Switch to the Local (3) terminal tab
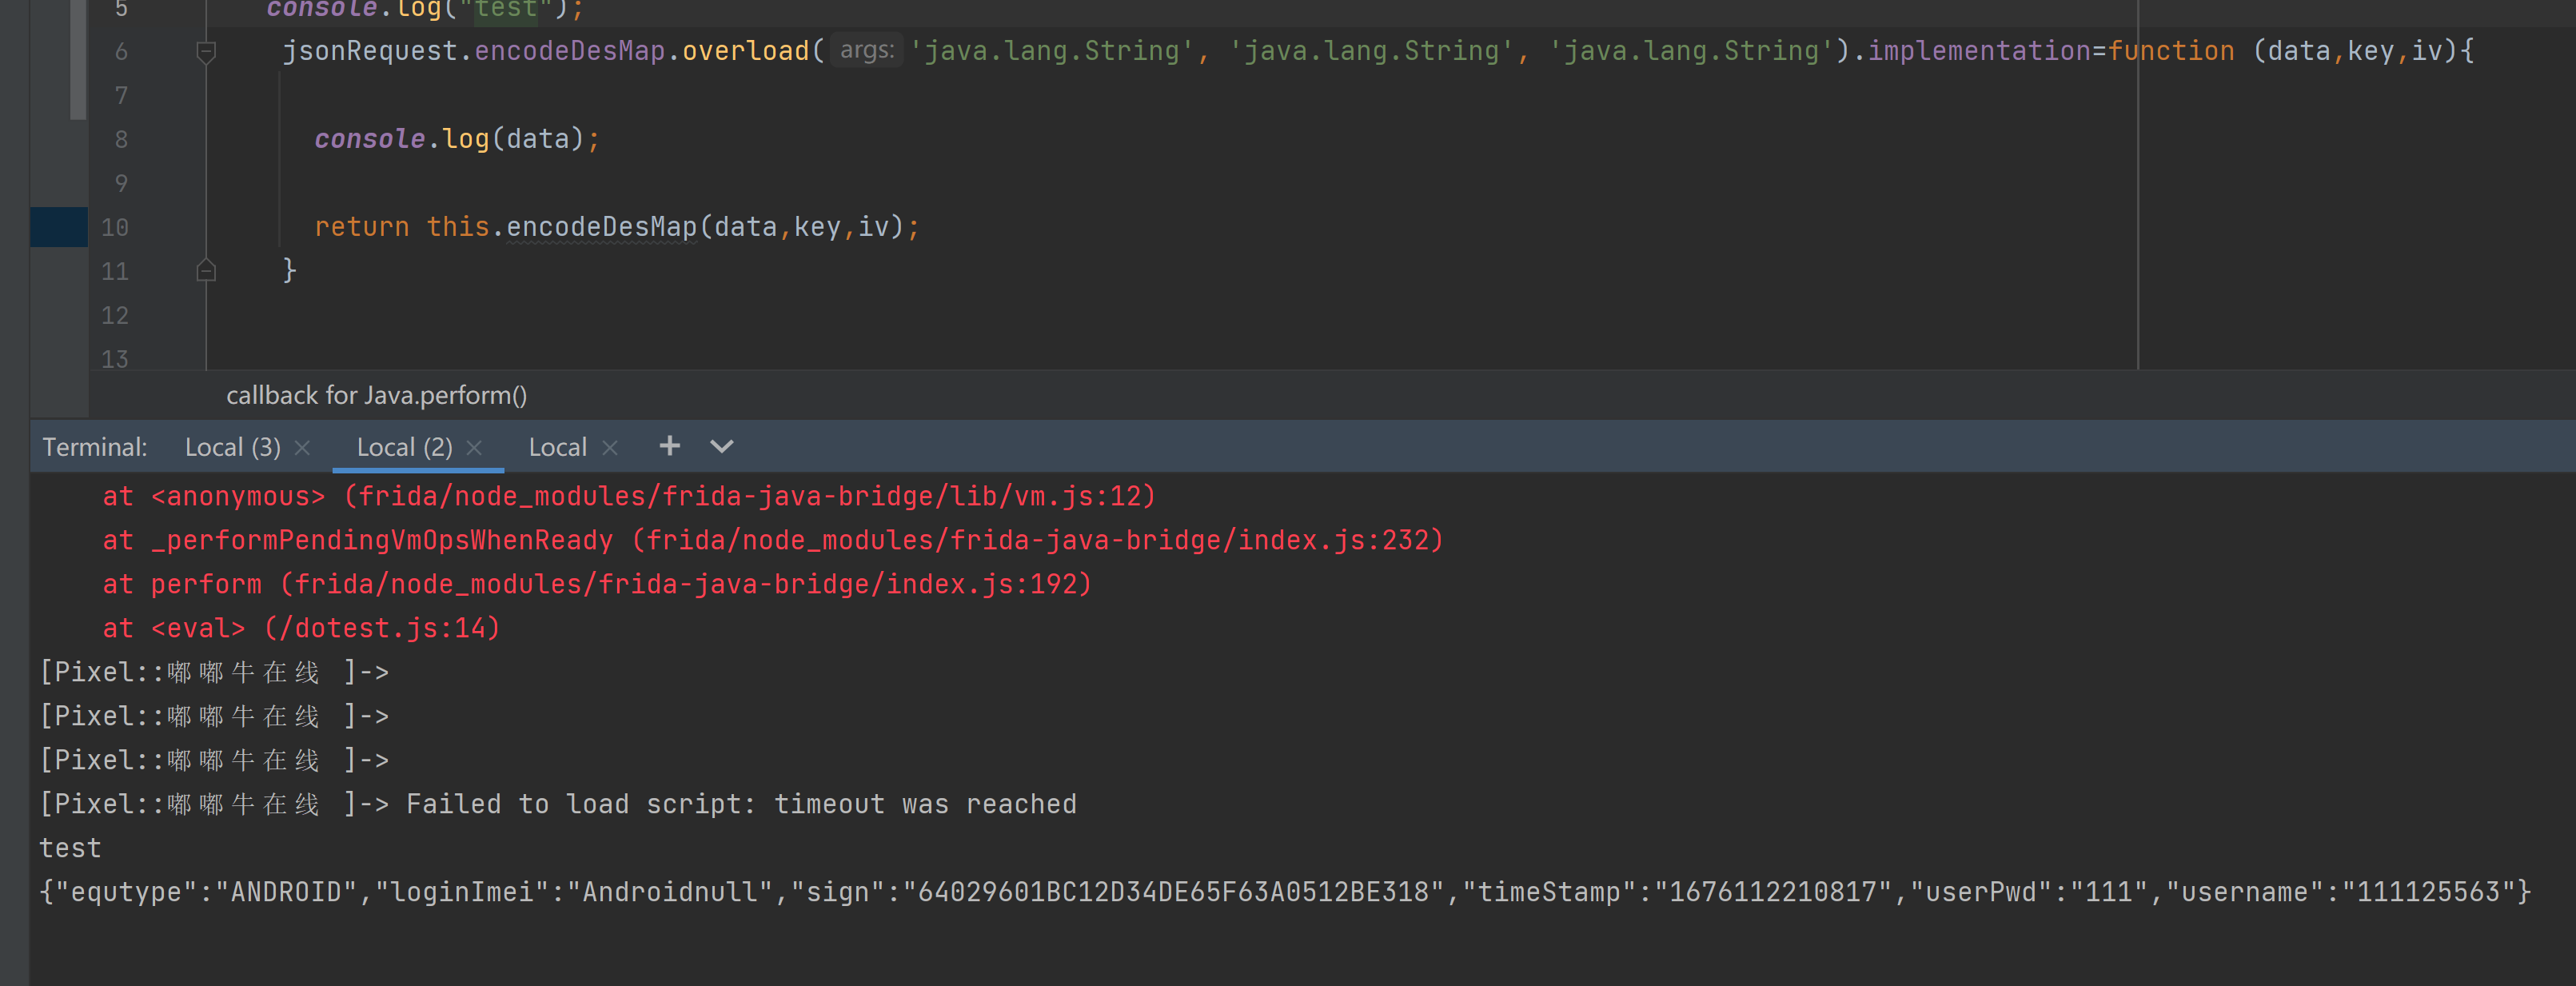 coord(232,447)
